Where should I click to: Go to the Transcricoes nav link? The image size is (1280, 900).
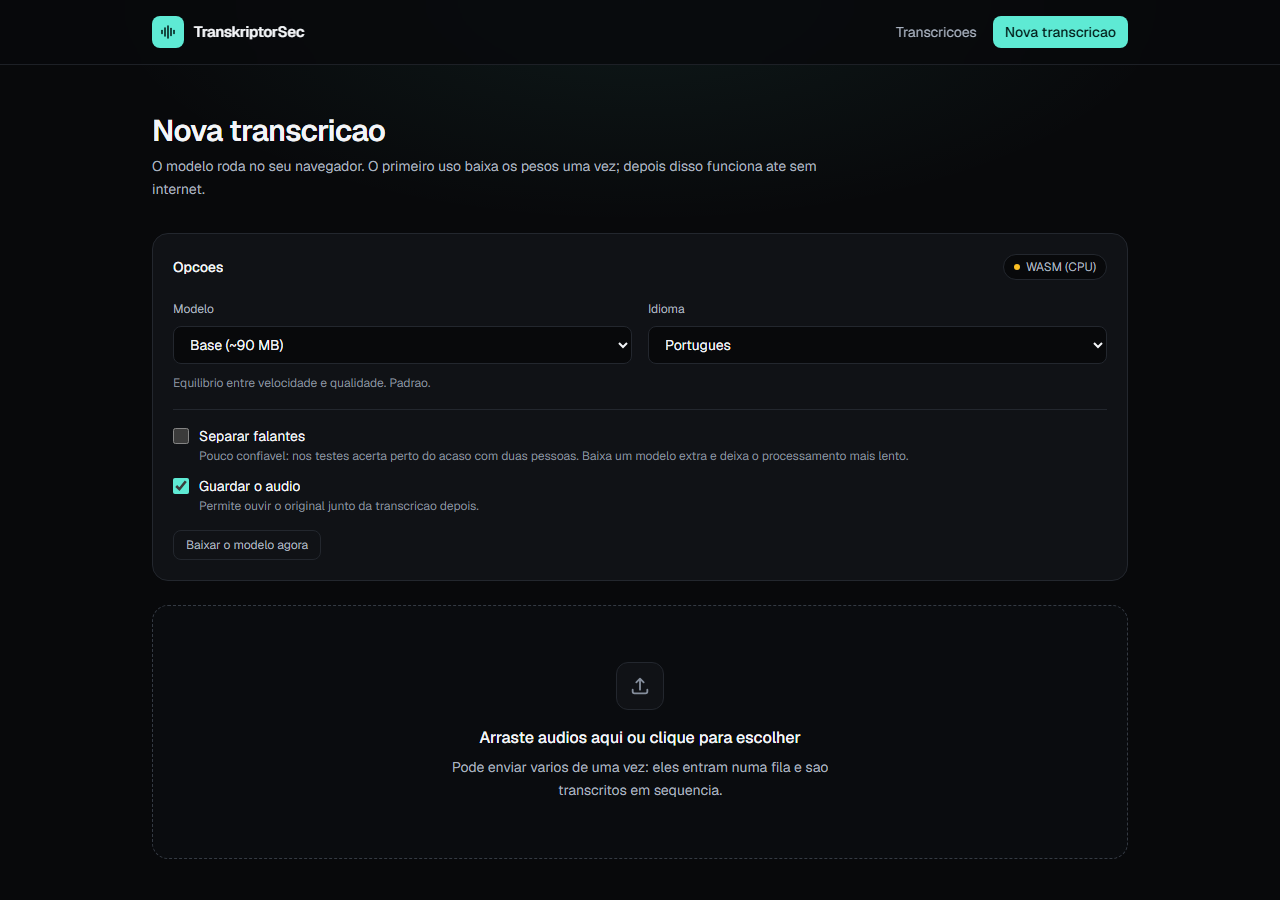tap(936, 32)
